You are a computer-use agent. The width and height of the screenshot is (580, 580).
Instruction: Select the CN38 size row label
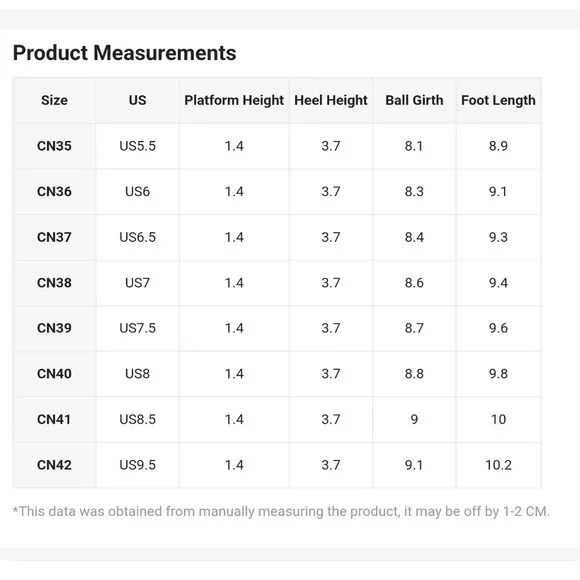pos(54,283)
